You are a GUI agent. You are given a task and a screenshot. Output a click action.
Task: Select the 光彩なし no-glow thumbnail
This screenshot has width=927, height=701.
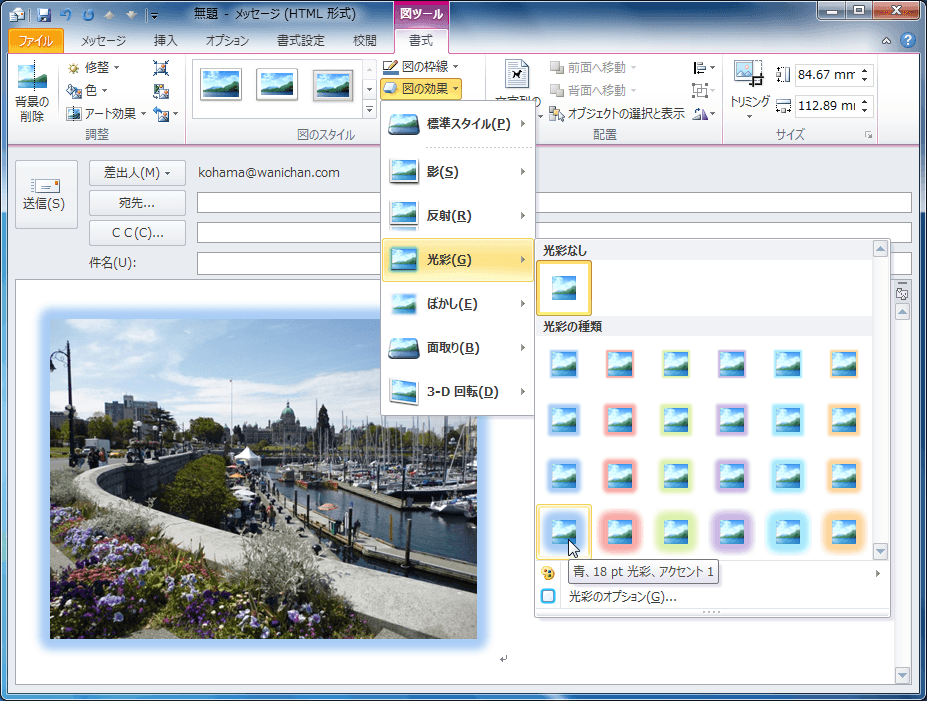pyautogui.click(x=564, y=288)
